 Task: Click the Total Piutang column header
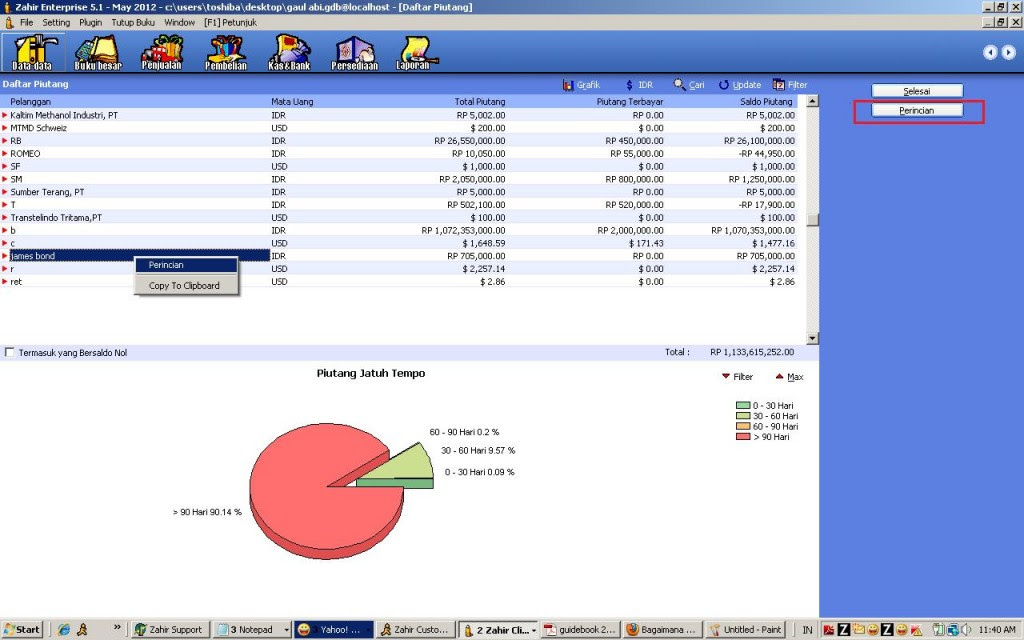480,102
